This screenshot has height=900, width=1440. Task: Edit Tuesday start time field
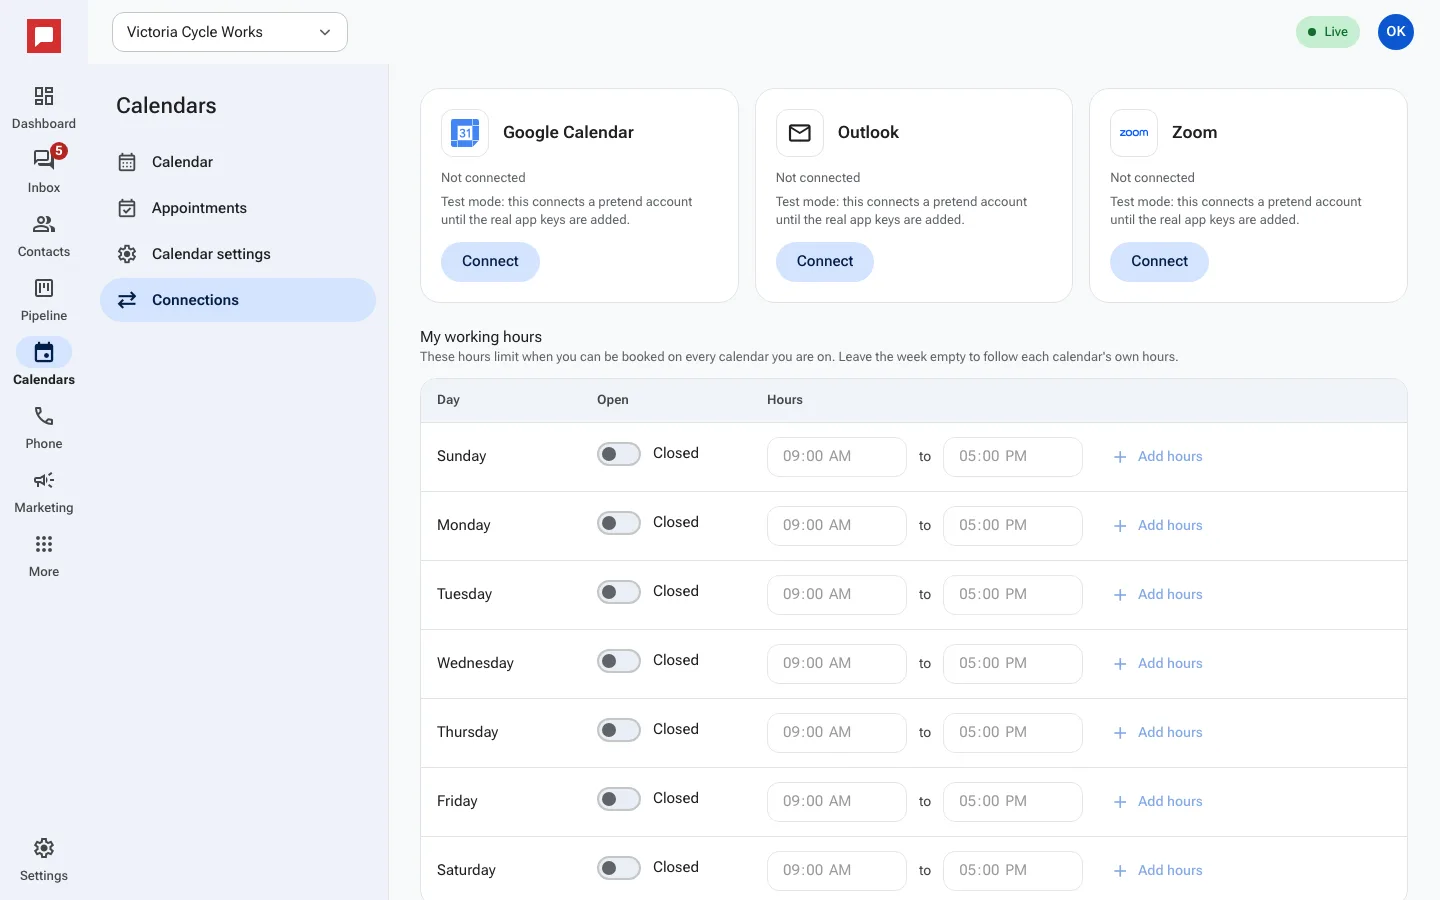click(837, 595)
